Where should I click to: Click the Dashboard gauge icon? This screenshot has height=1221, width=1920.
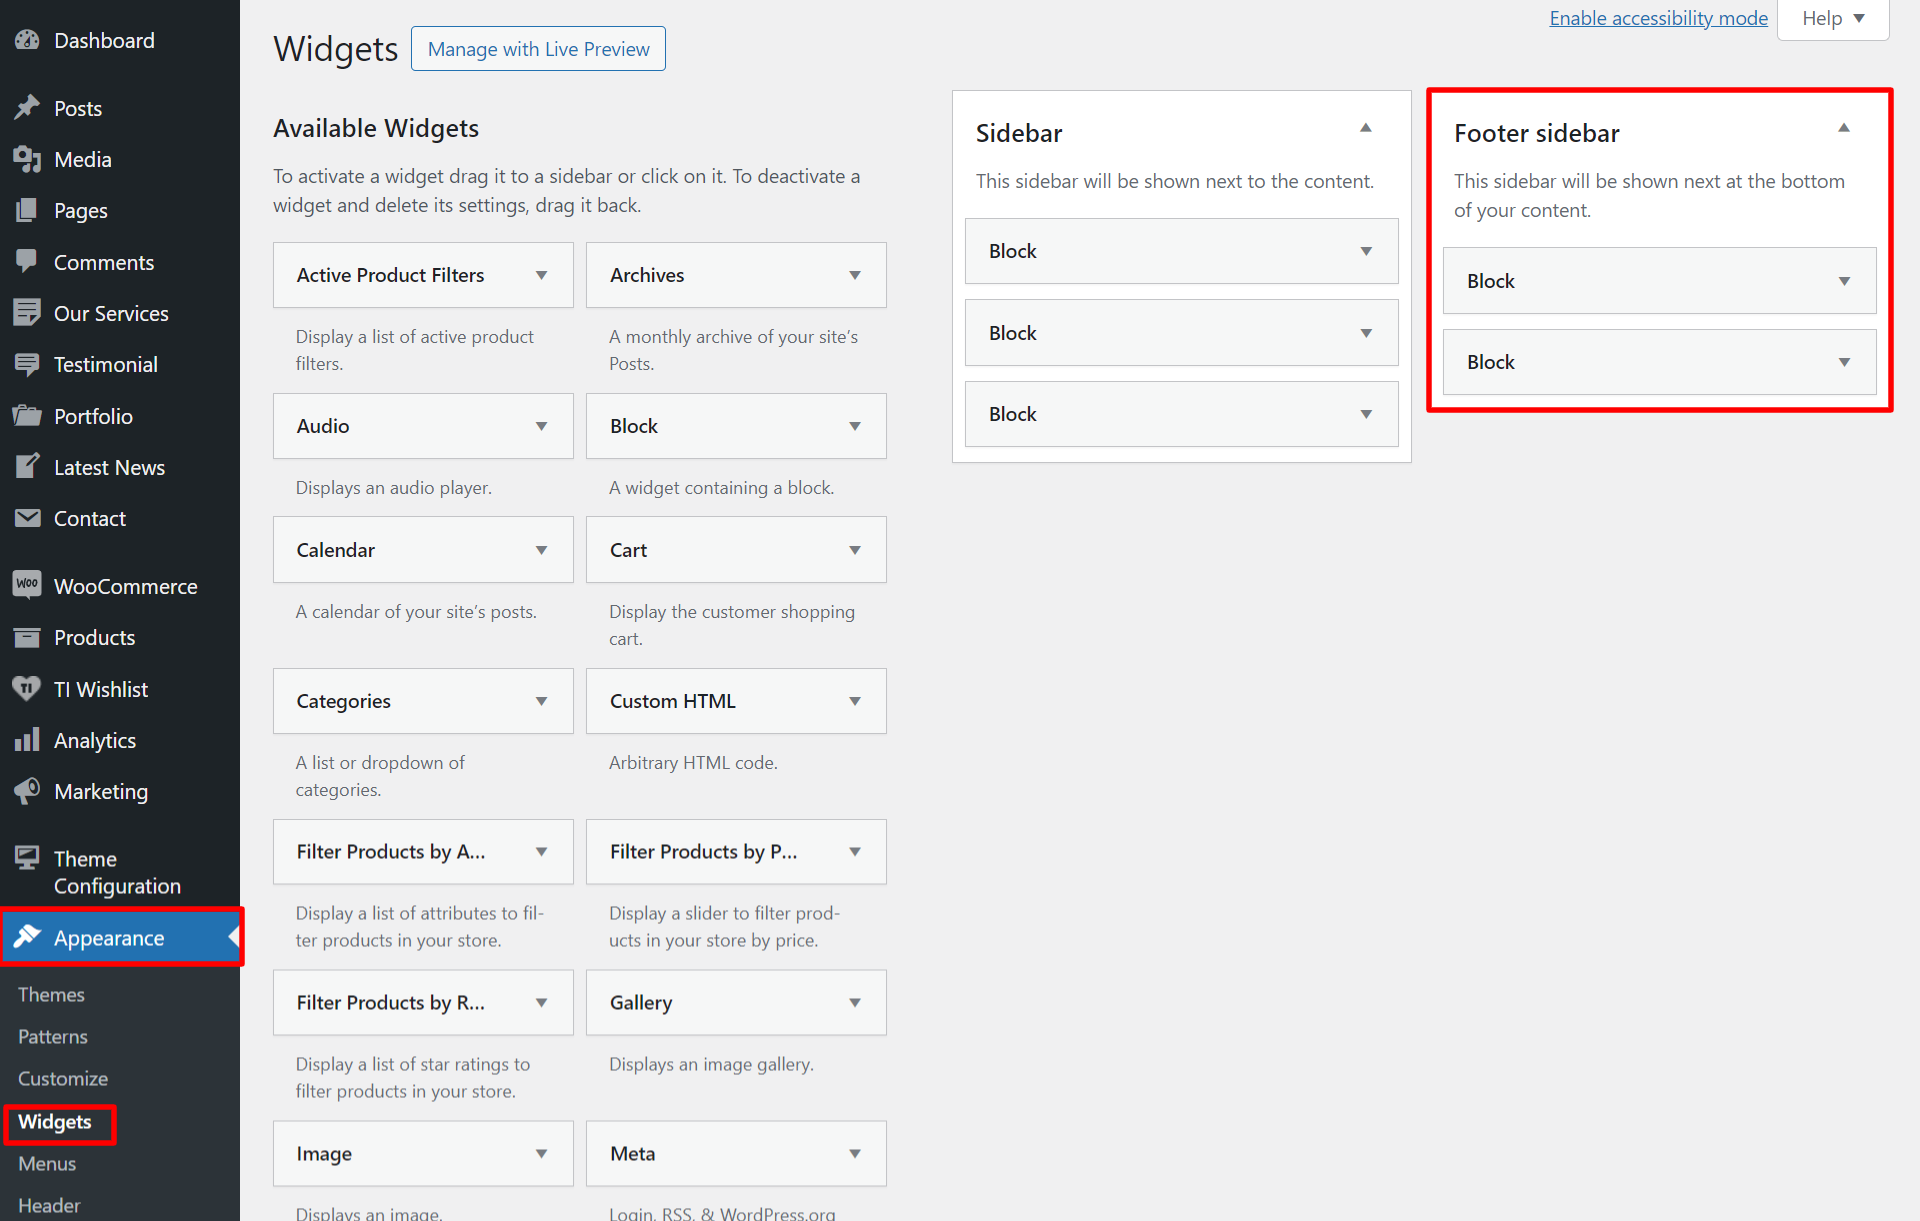pos(27,40)
